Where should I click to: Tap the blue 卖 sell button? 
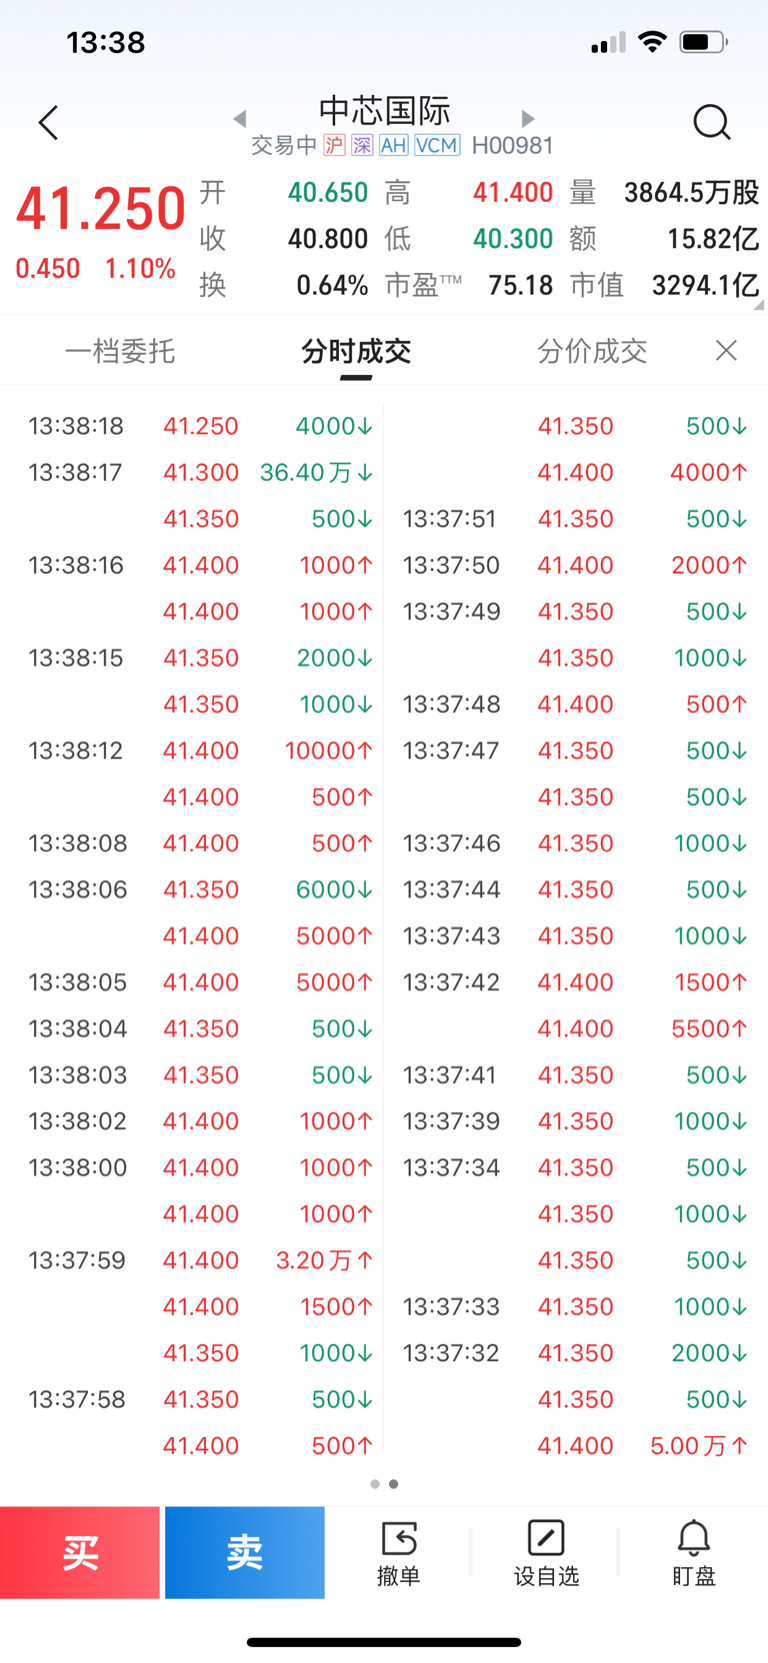[x=245, y=1553]
